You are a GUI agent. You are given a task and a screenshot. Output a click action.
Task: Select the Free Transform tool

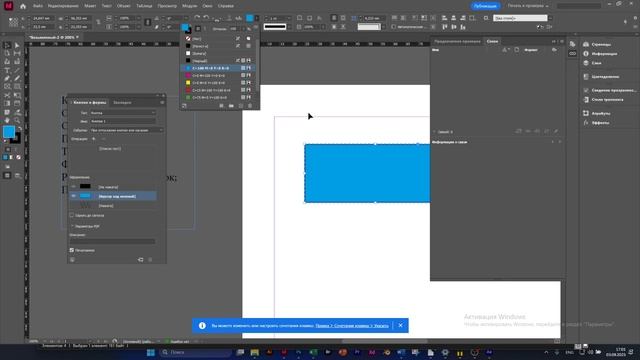click(17, 95)
